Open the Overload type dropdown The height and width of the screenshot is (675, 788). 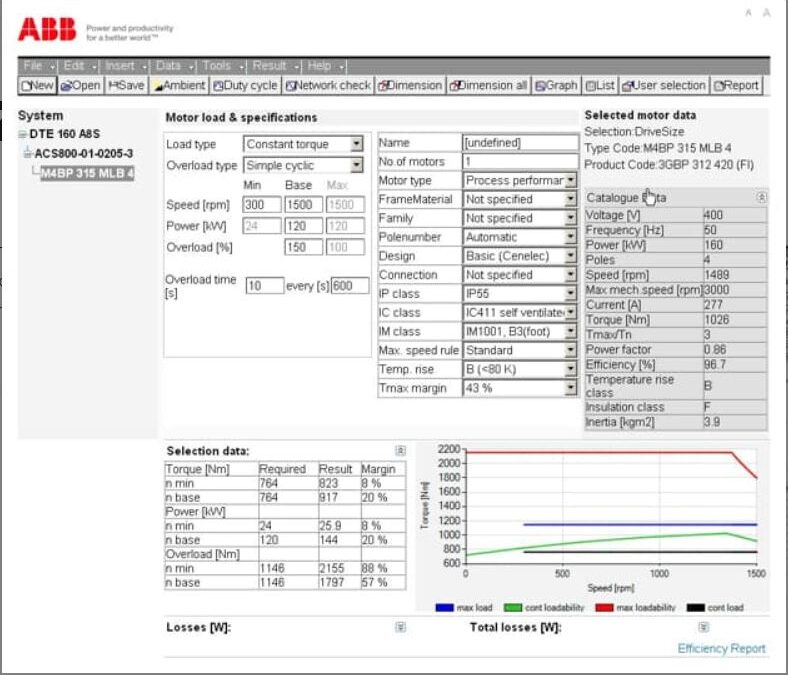pyautogui.click(x=356, y=165)
